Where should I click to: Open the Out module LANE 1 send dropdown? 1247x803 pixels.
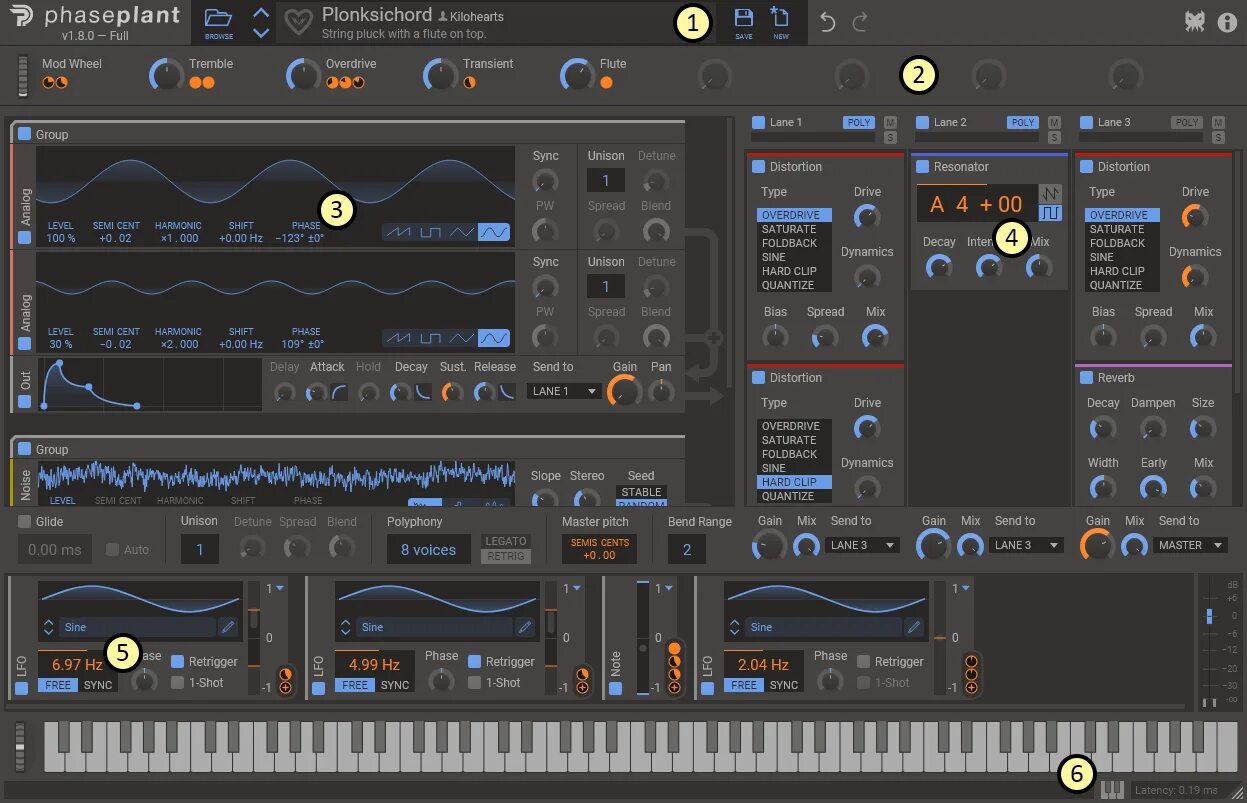565,391
